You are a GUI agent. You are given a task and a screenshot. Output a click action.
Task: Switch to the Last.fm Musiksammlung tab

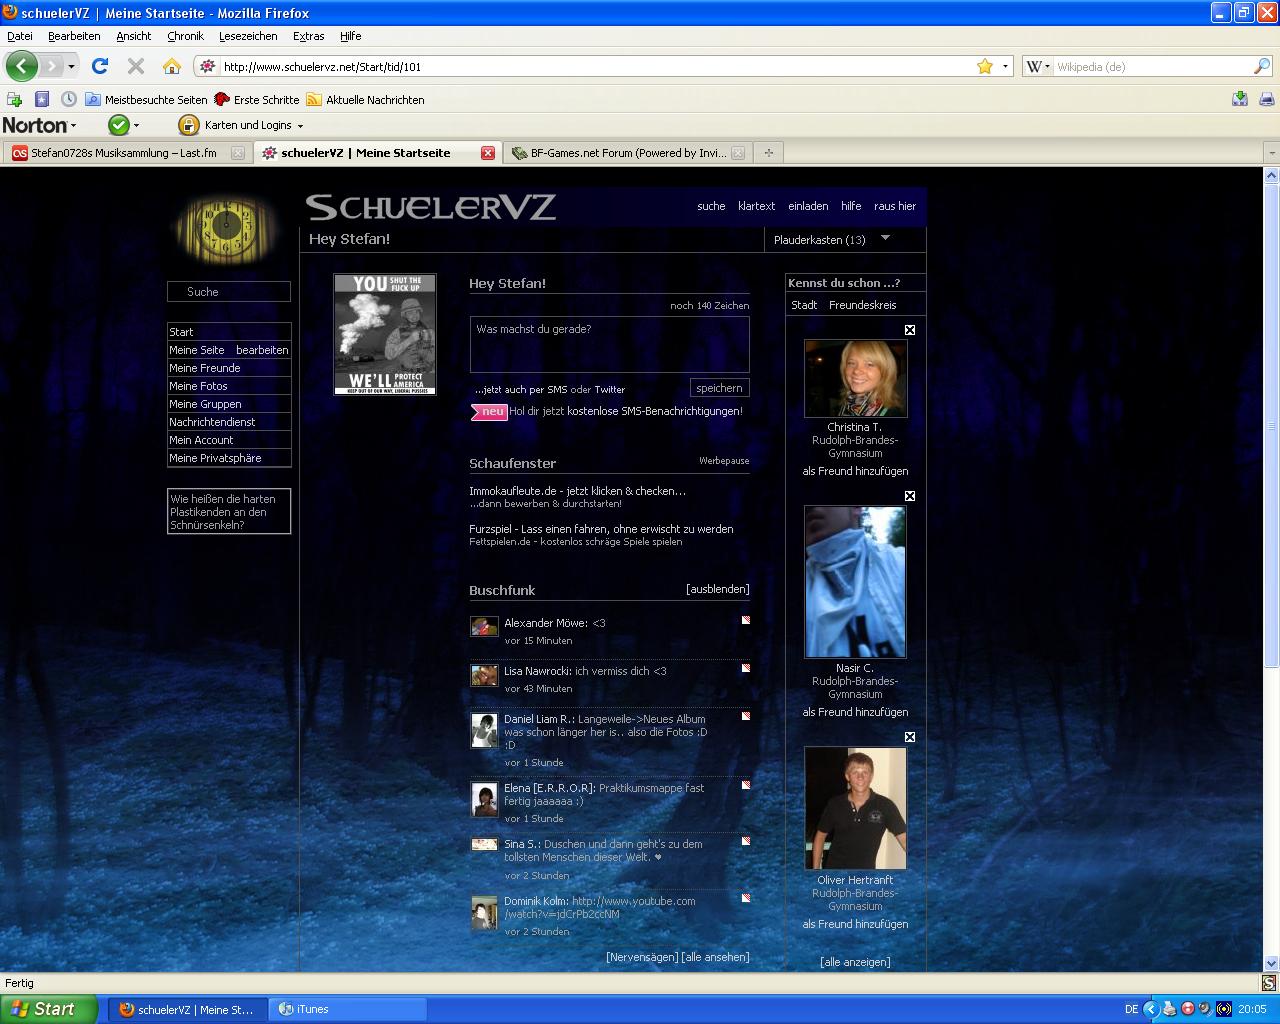[124, 153]
